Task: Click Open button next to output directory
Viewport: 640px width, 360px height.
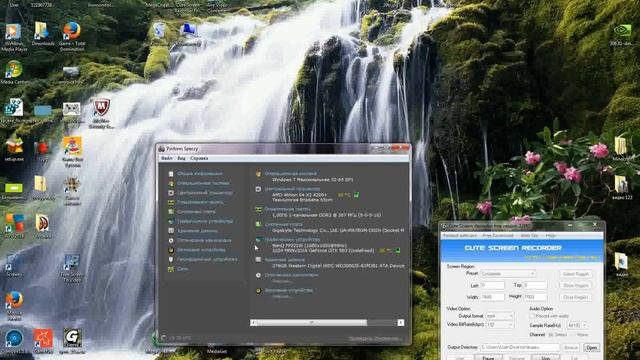Action: coord(591,348)
